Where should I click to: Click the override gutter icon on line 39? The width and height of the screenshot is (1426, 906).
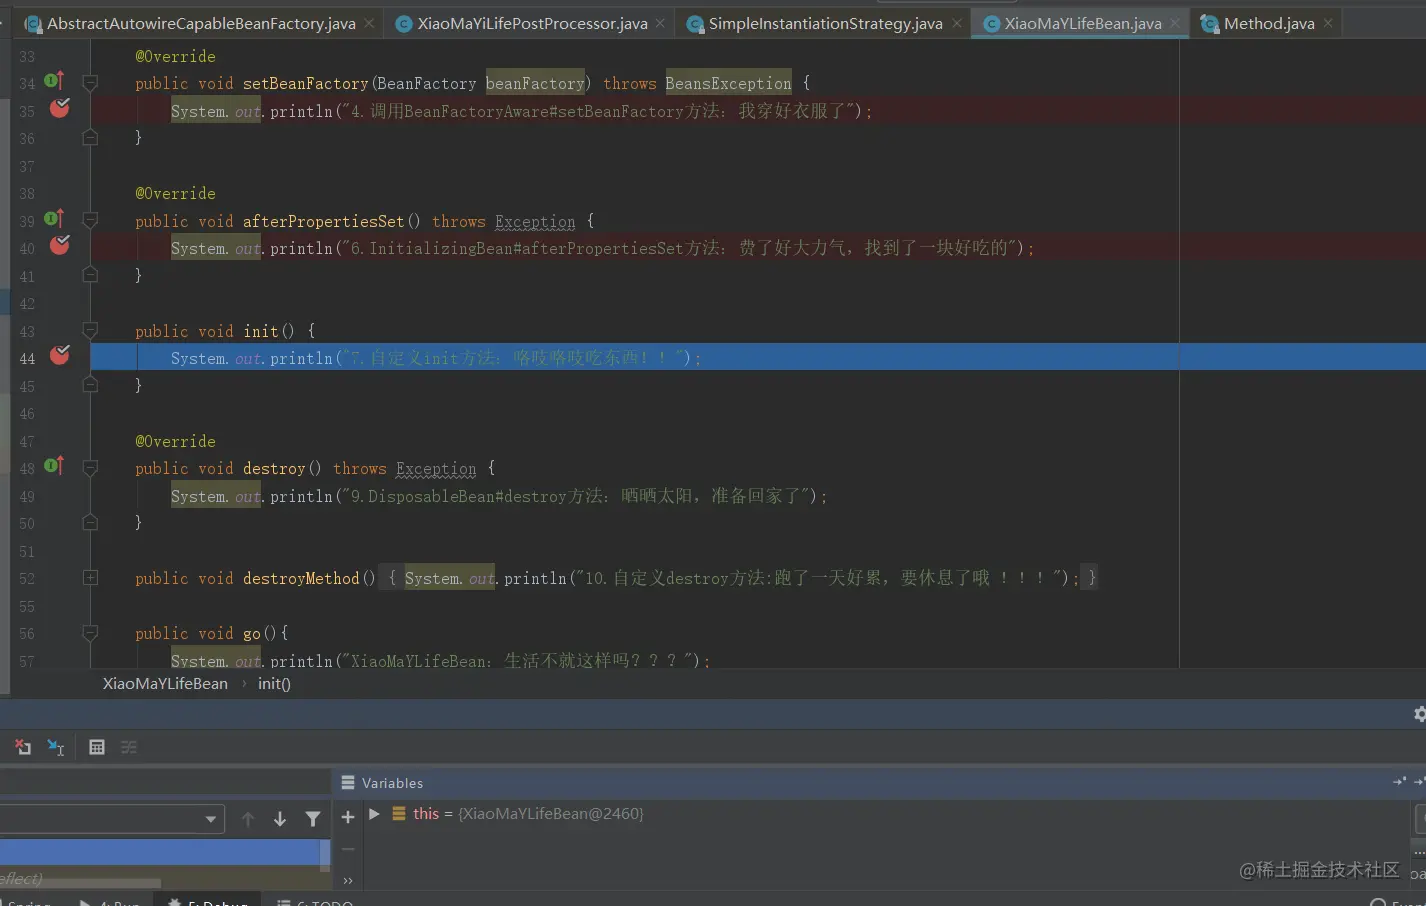[x=54, y=219]
